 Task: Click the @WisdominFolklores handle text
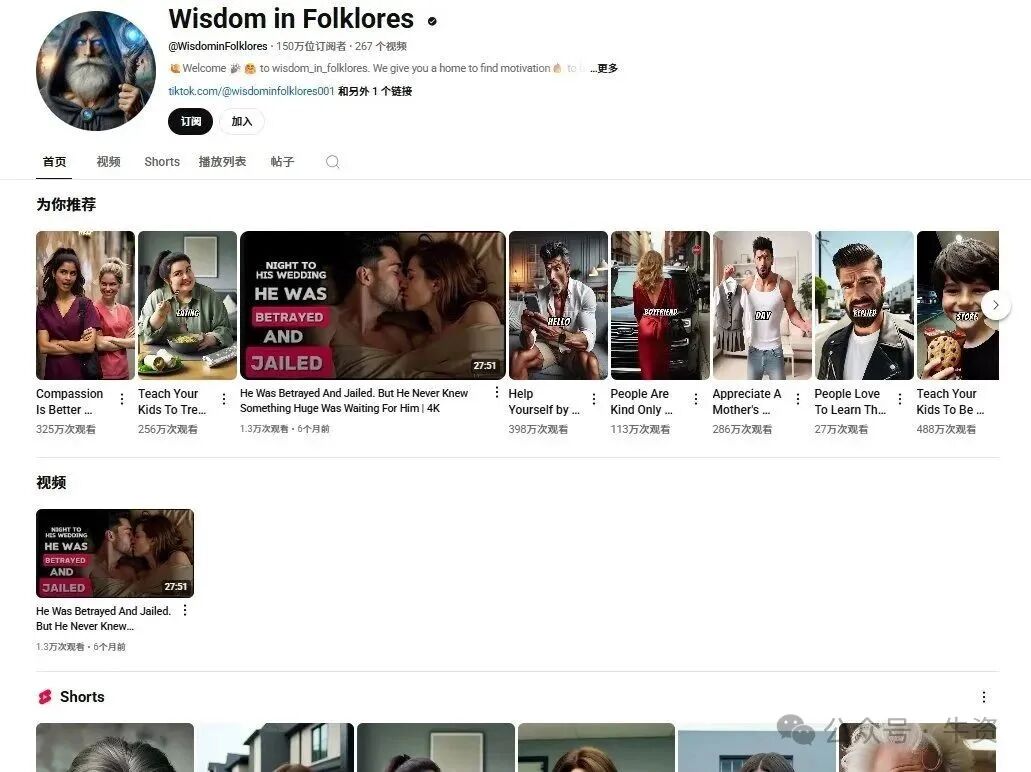tap(218, 46)
